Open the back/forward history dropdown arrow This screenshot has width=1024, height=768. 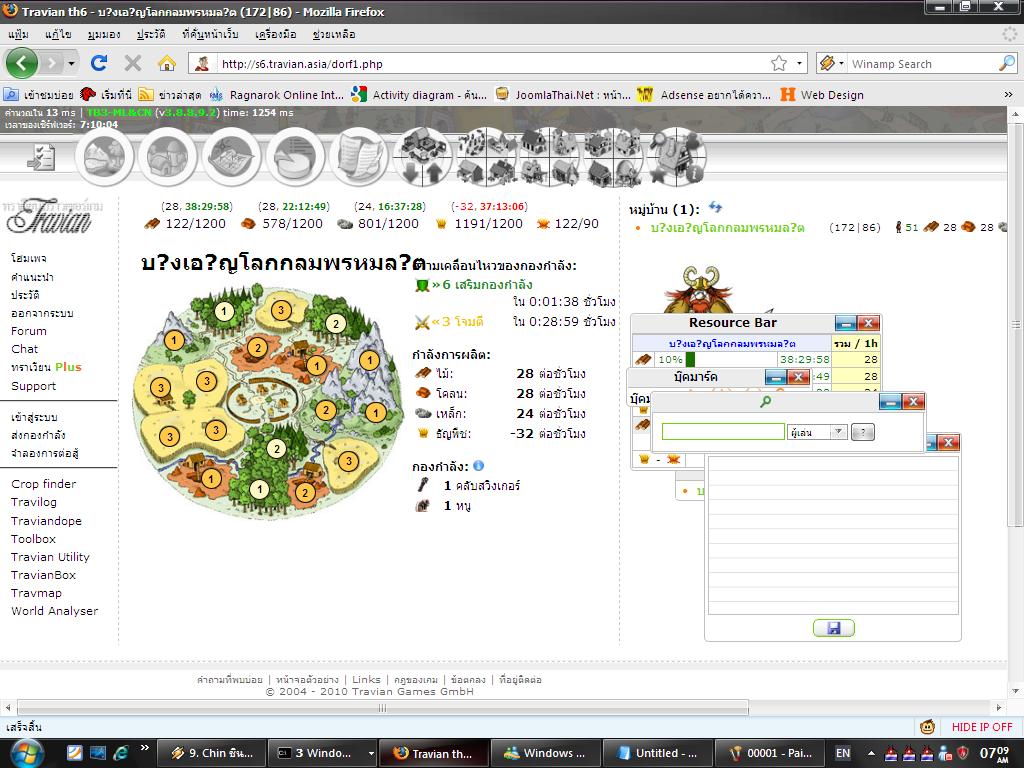(71, 63)
